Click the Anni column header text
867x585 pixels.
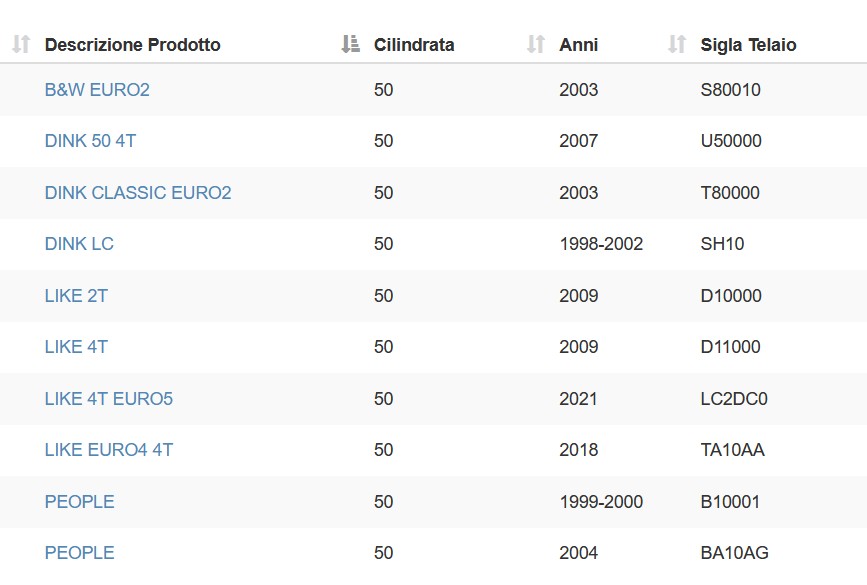click(578, 45)
